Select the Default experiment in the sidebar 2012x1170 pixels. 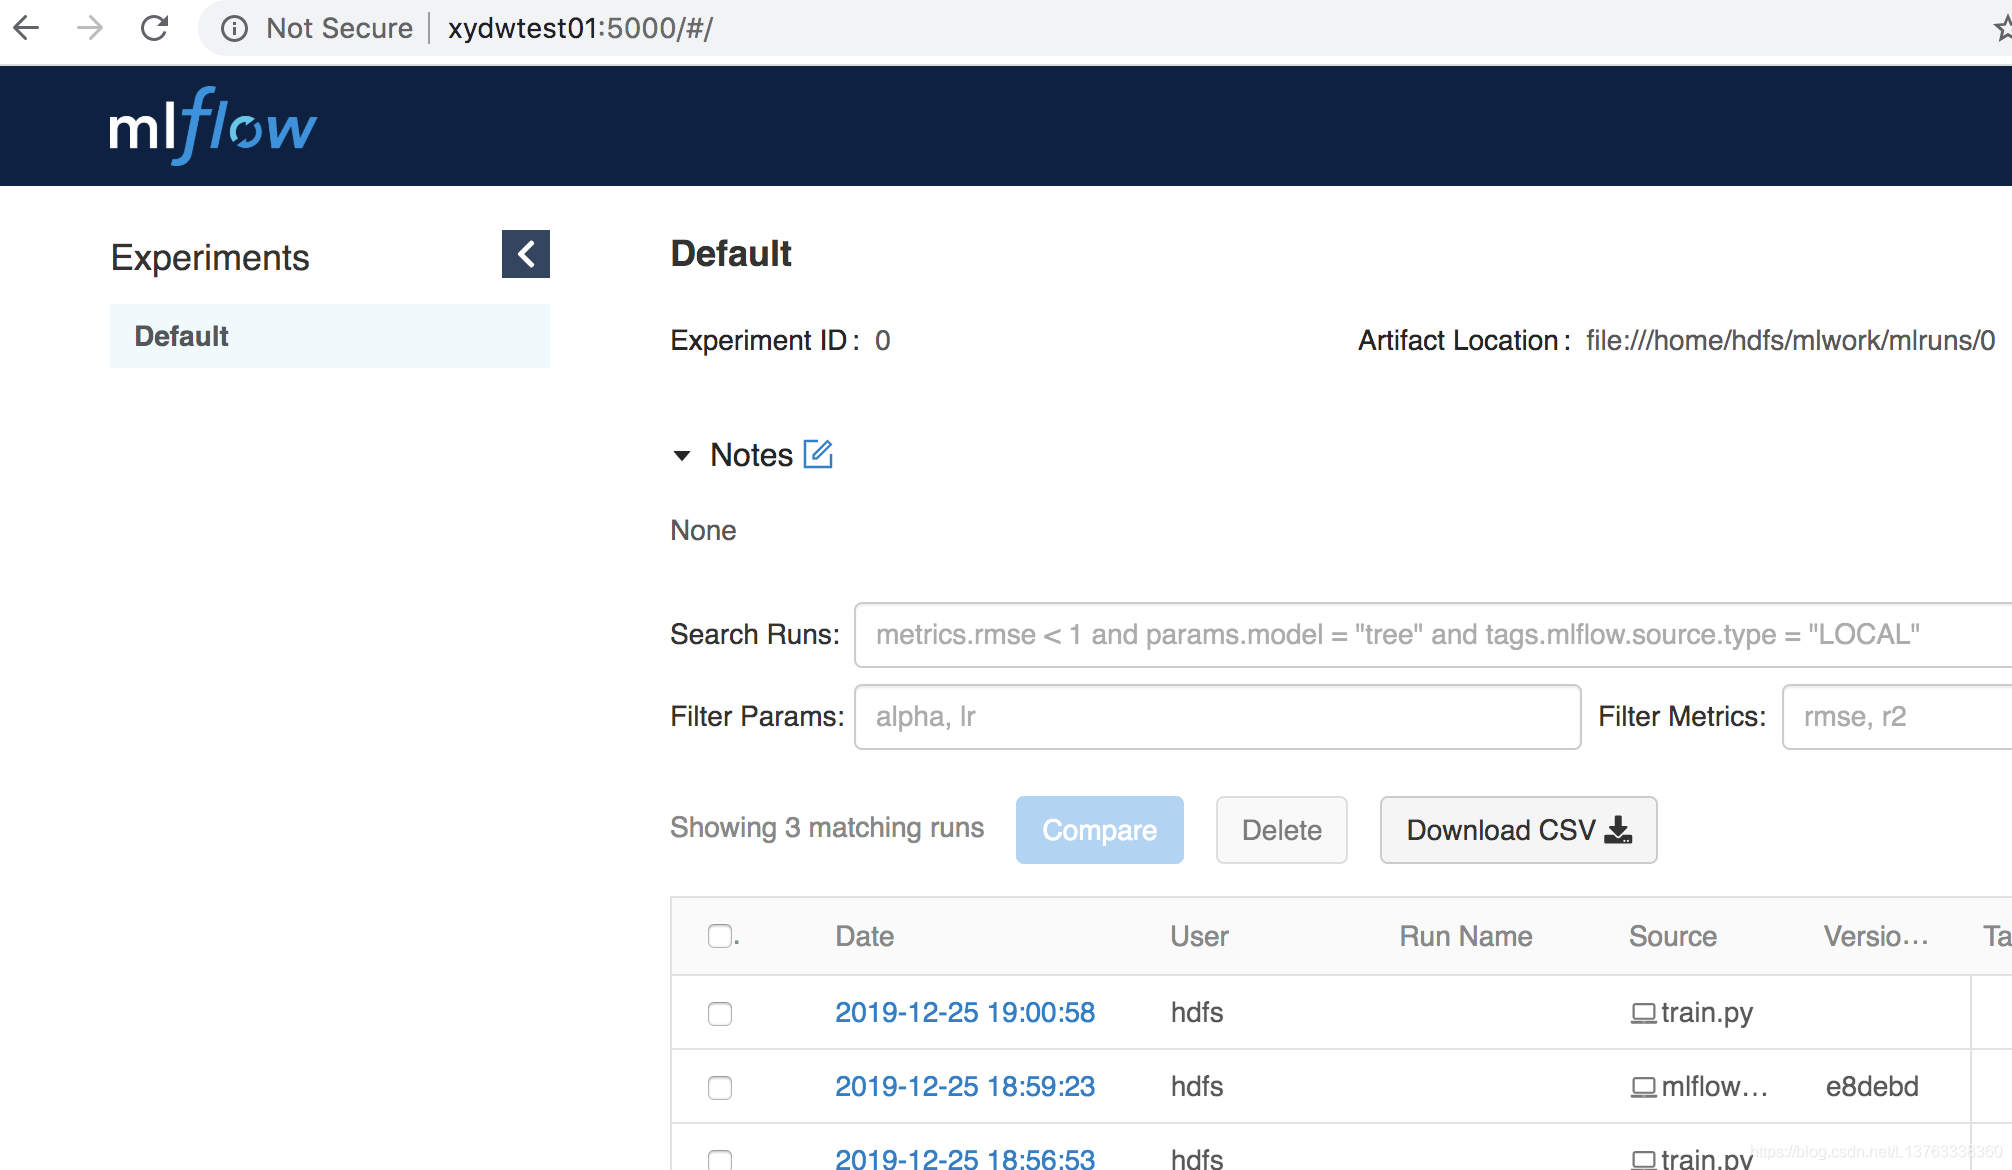[x=181, y=336]
